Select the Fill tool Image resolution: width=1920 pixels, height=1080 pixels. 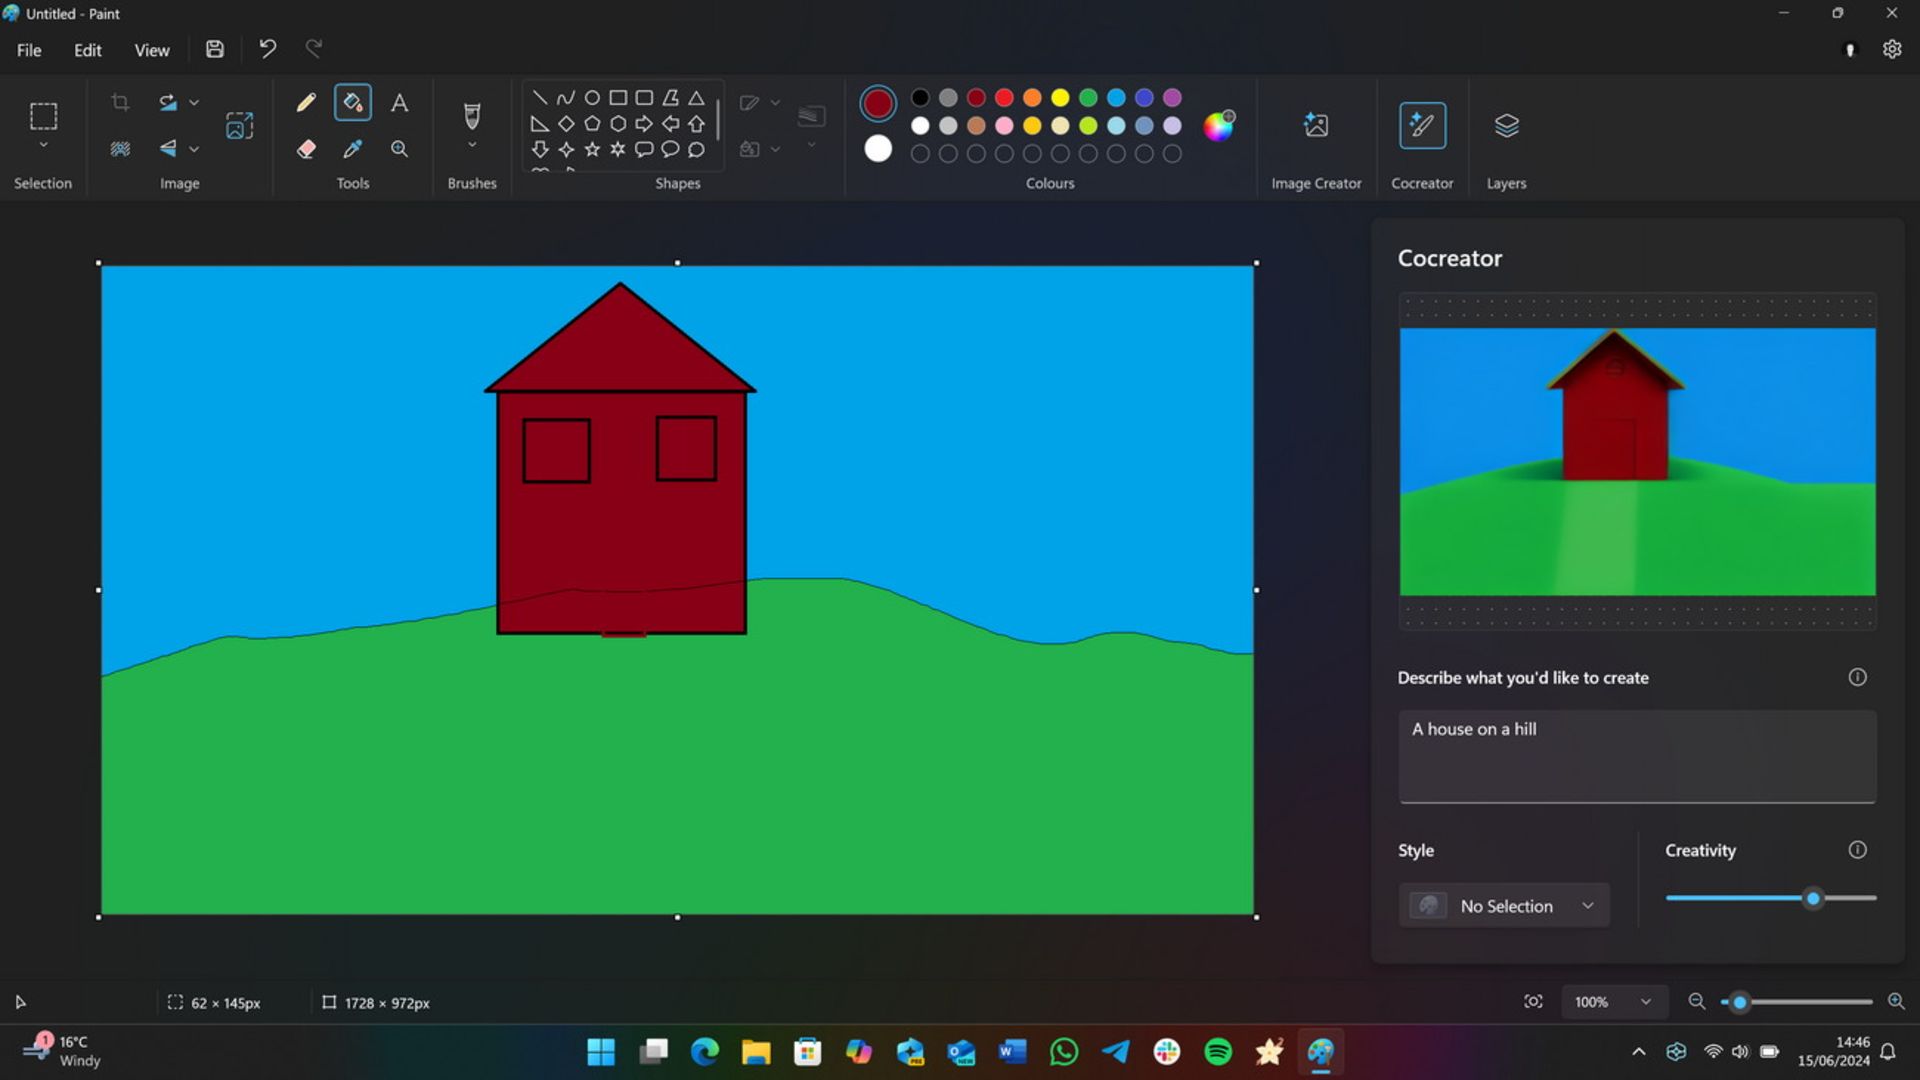[x=351, y=102]
